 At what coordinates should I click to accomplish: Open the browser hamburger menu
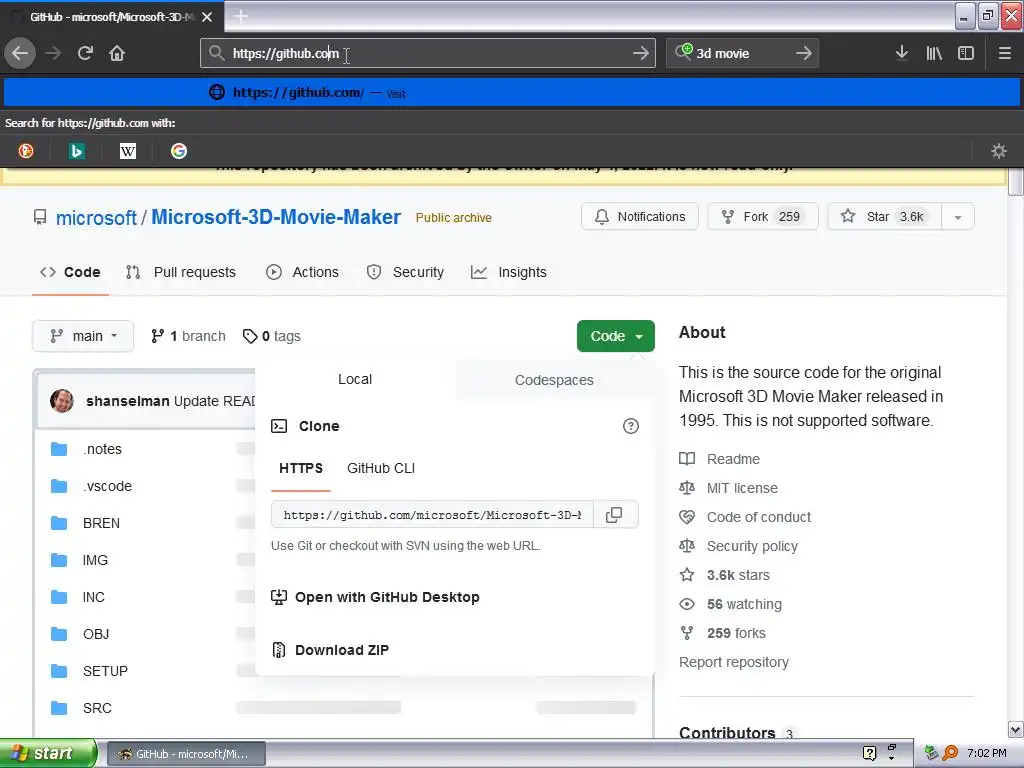click(x=1004, y=53)
